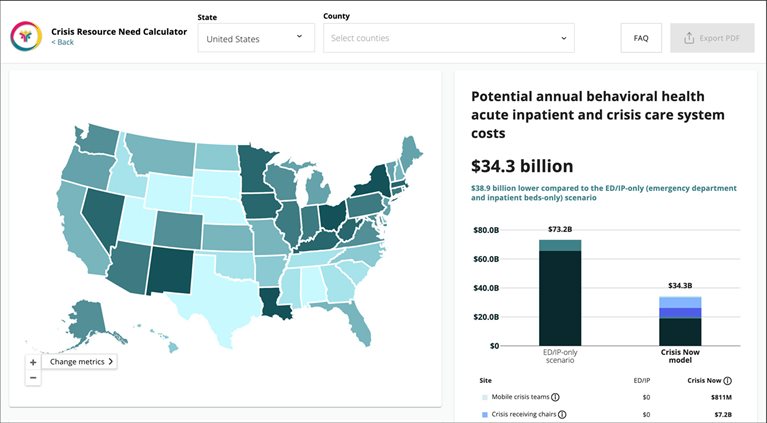The height and width of the screenshot is (423, 767).
Task: Select Nevada on the map
Action: tap(102, 215)
